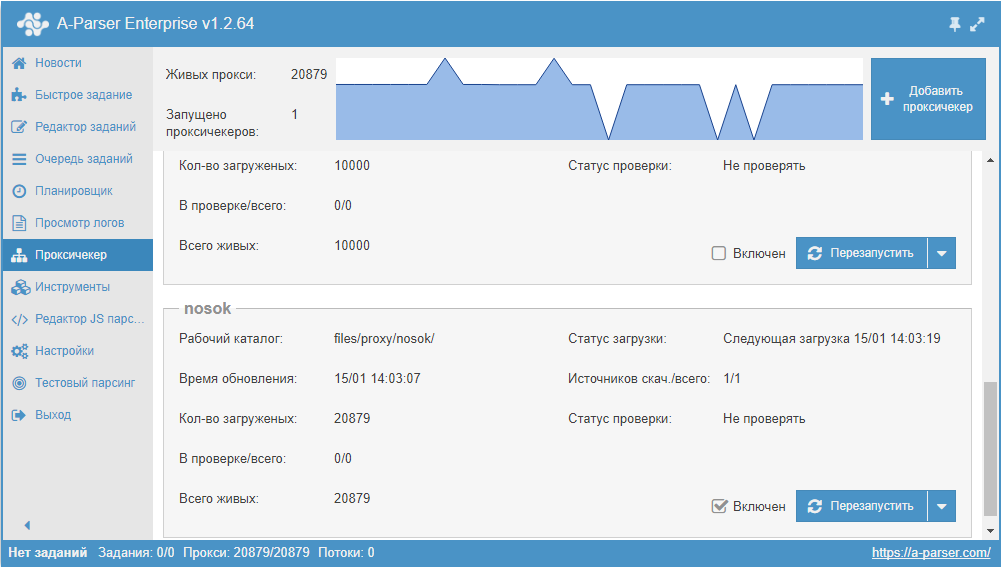The height and width of the screenshot is (567, 1001).
Task: Click the gears icon beside Настройки
Action: point(20,351)
